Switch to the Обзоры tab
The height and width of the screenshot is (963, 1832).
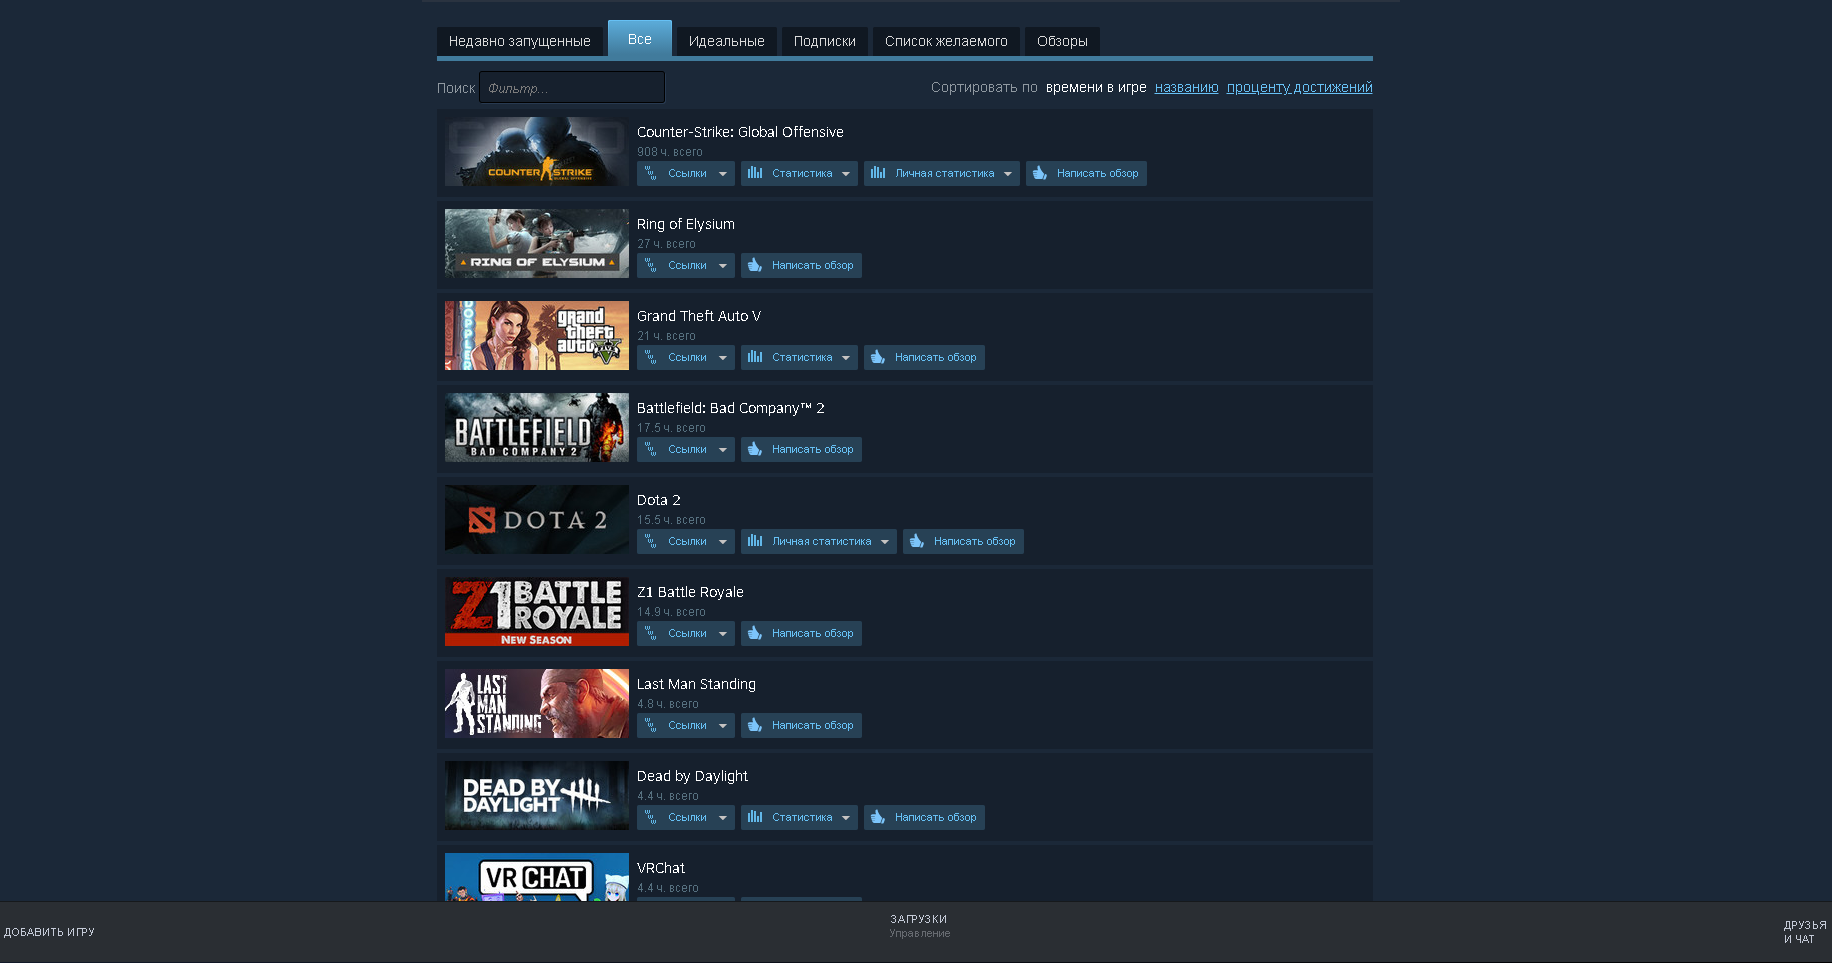click(x=1062, y=41)
